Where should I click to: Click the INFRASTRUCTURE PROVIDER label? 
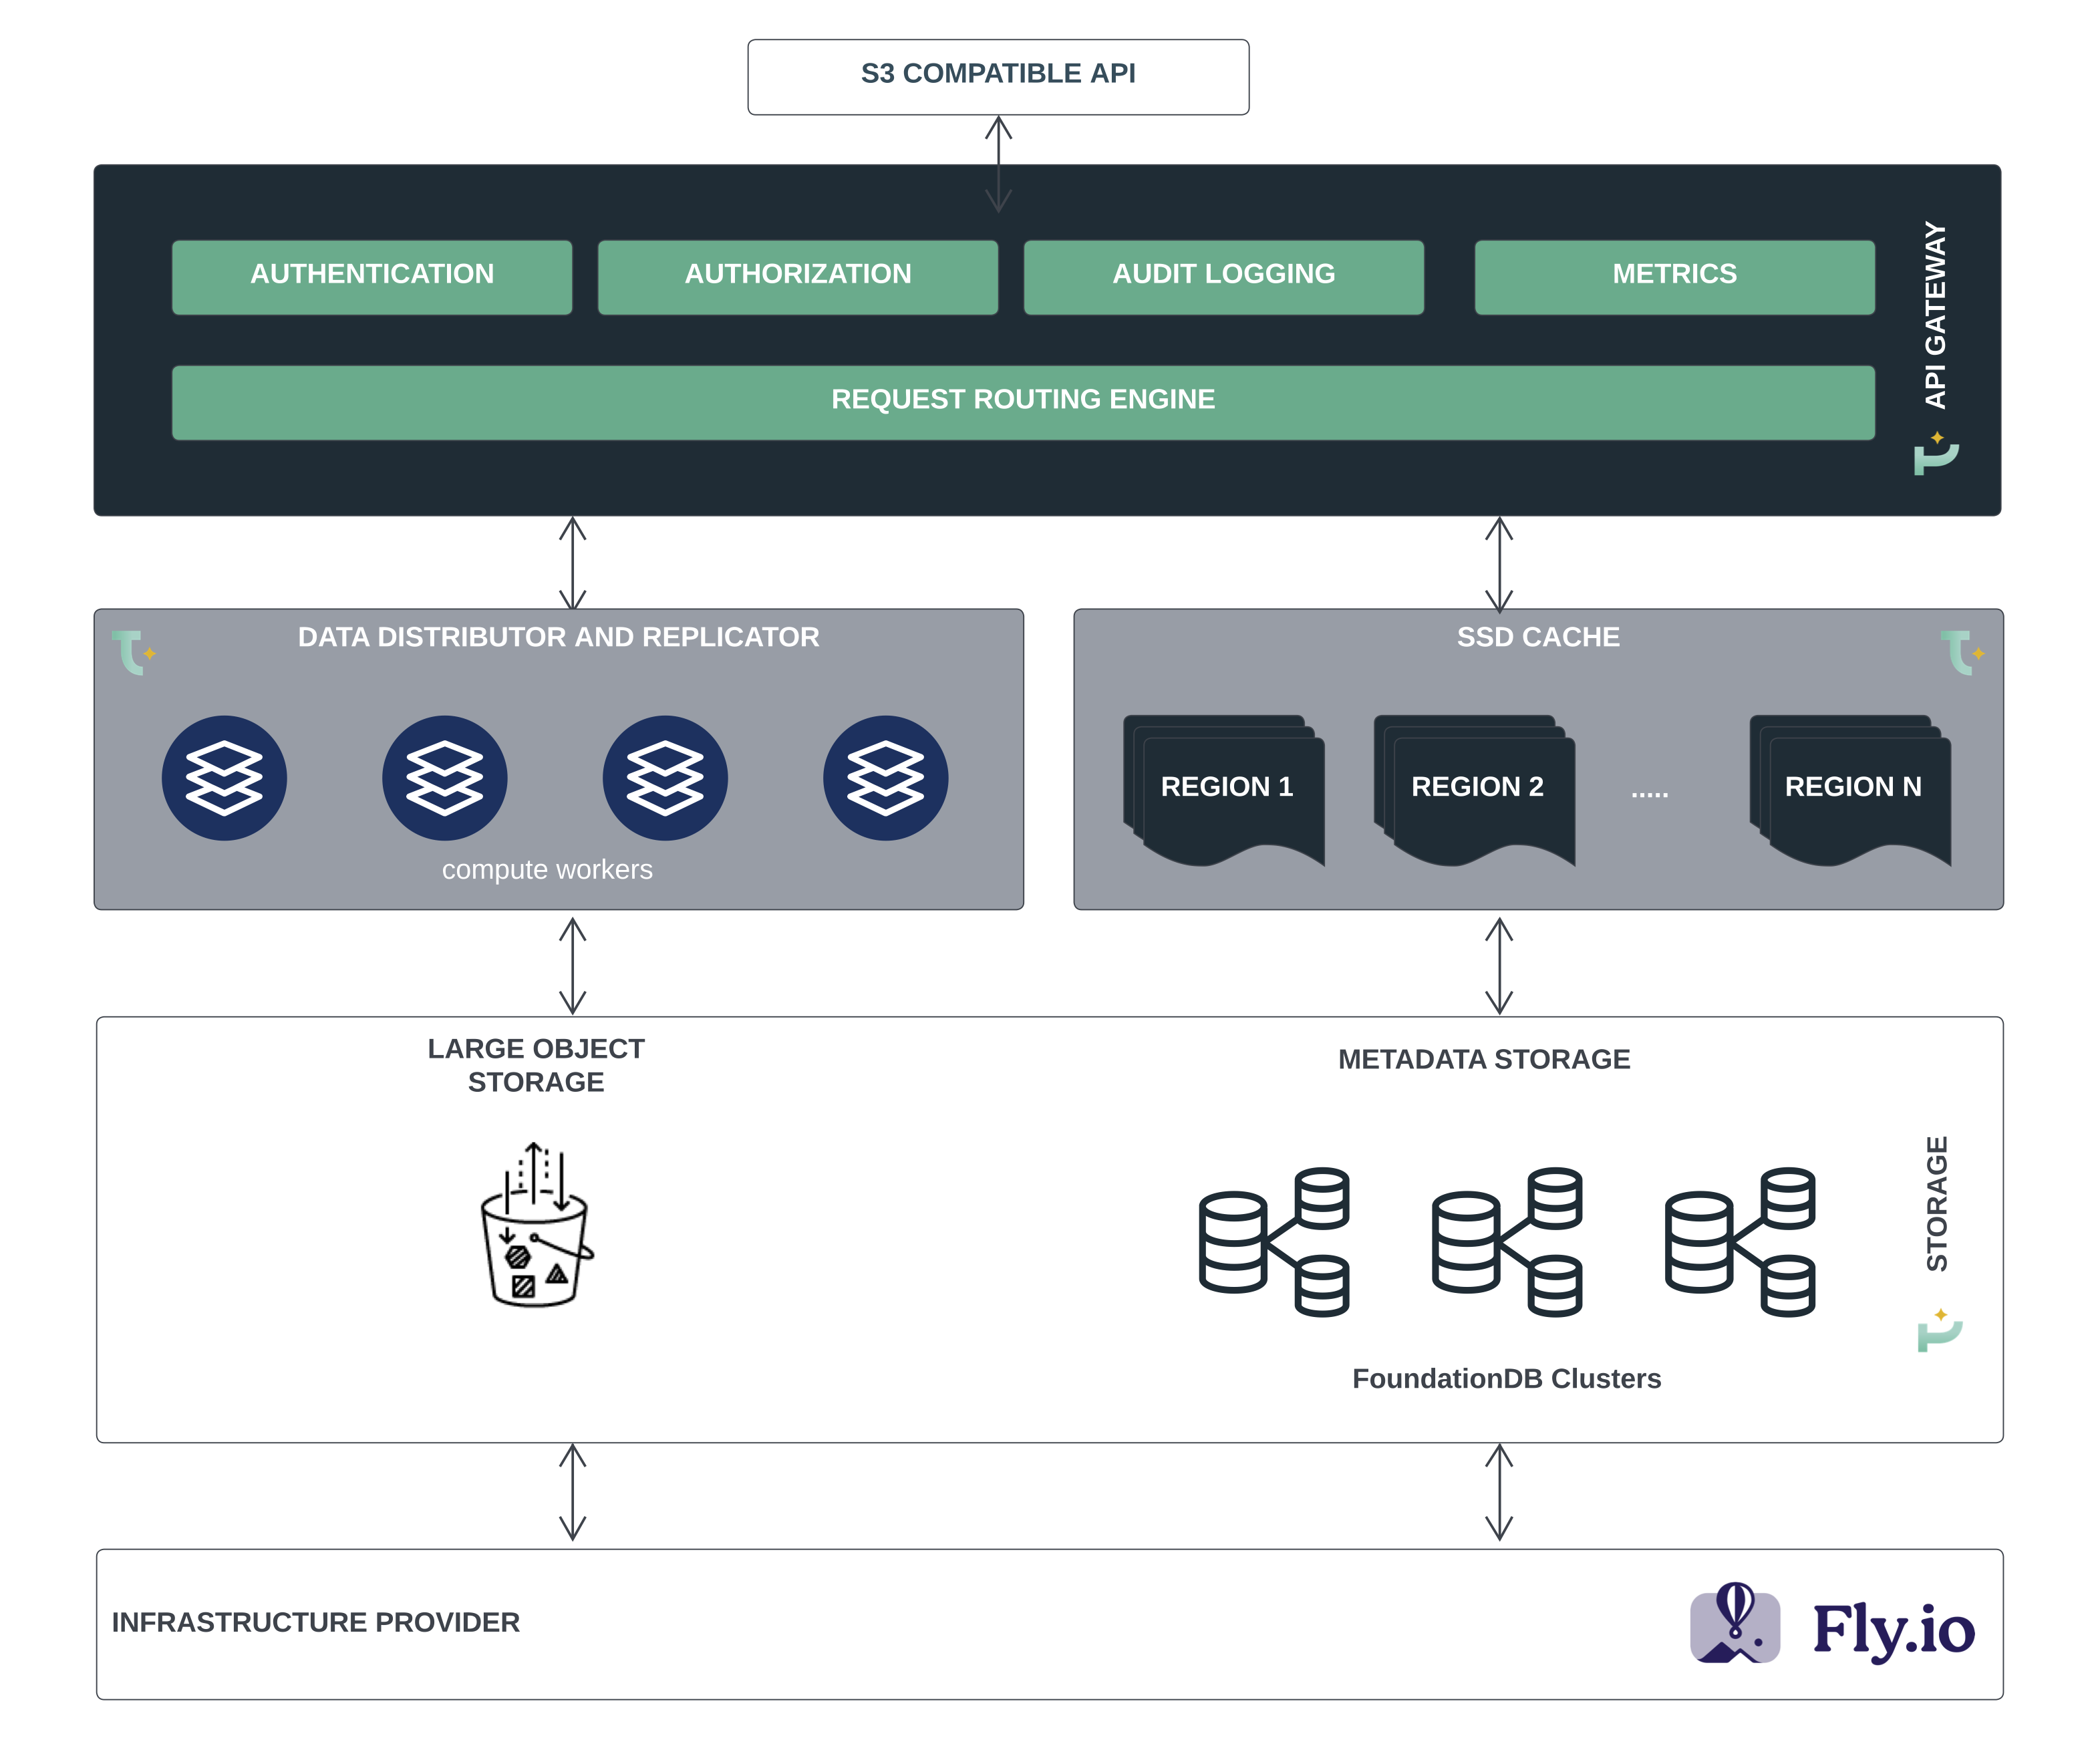pos(315,1622)
